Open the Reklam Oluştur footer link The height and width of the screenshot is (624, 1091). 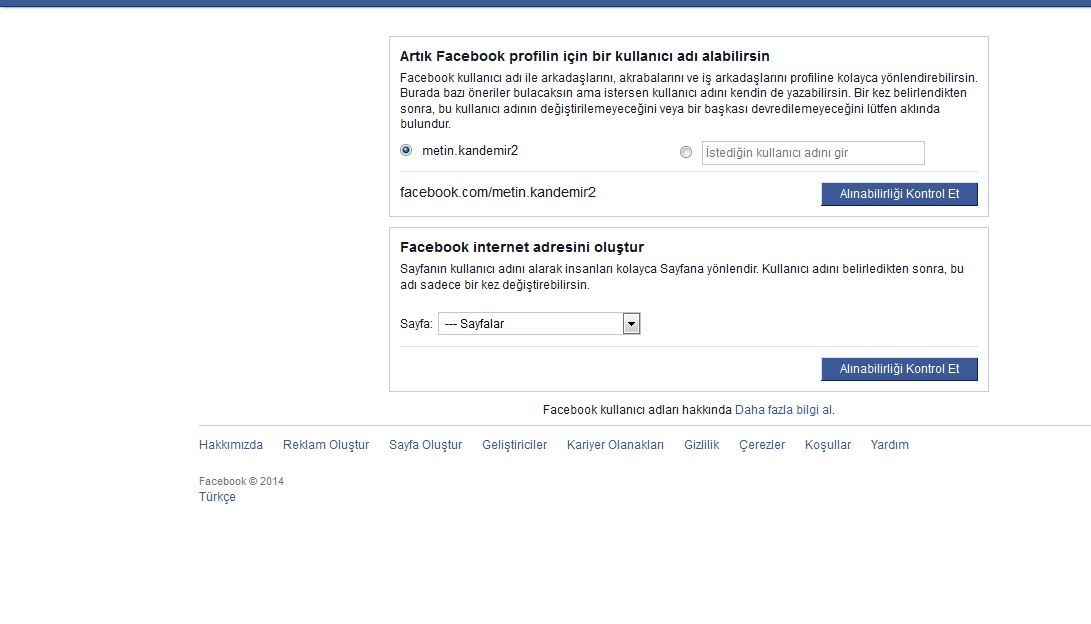coord(326,445)
